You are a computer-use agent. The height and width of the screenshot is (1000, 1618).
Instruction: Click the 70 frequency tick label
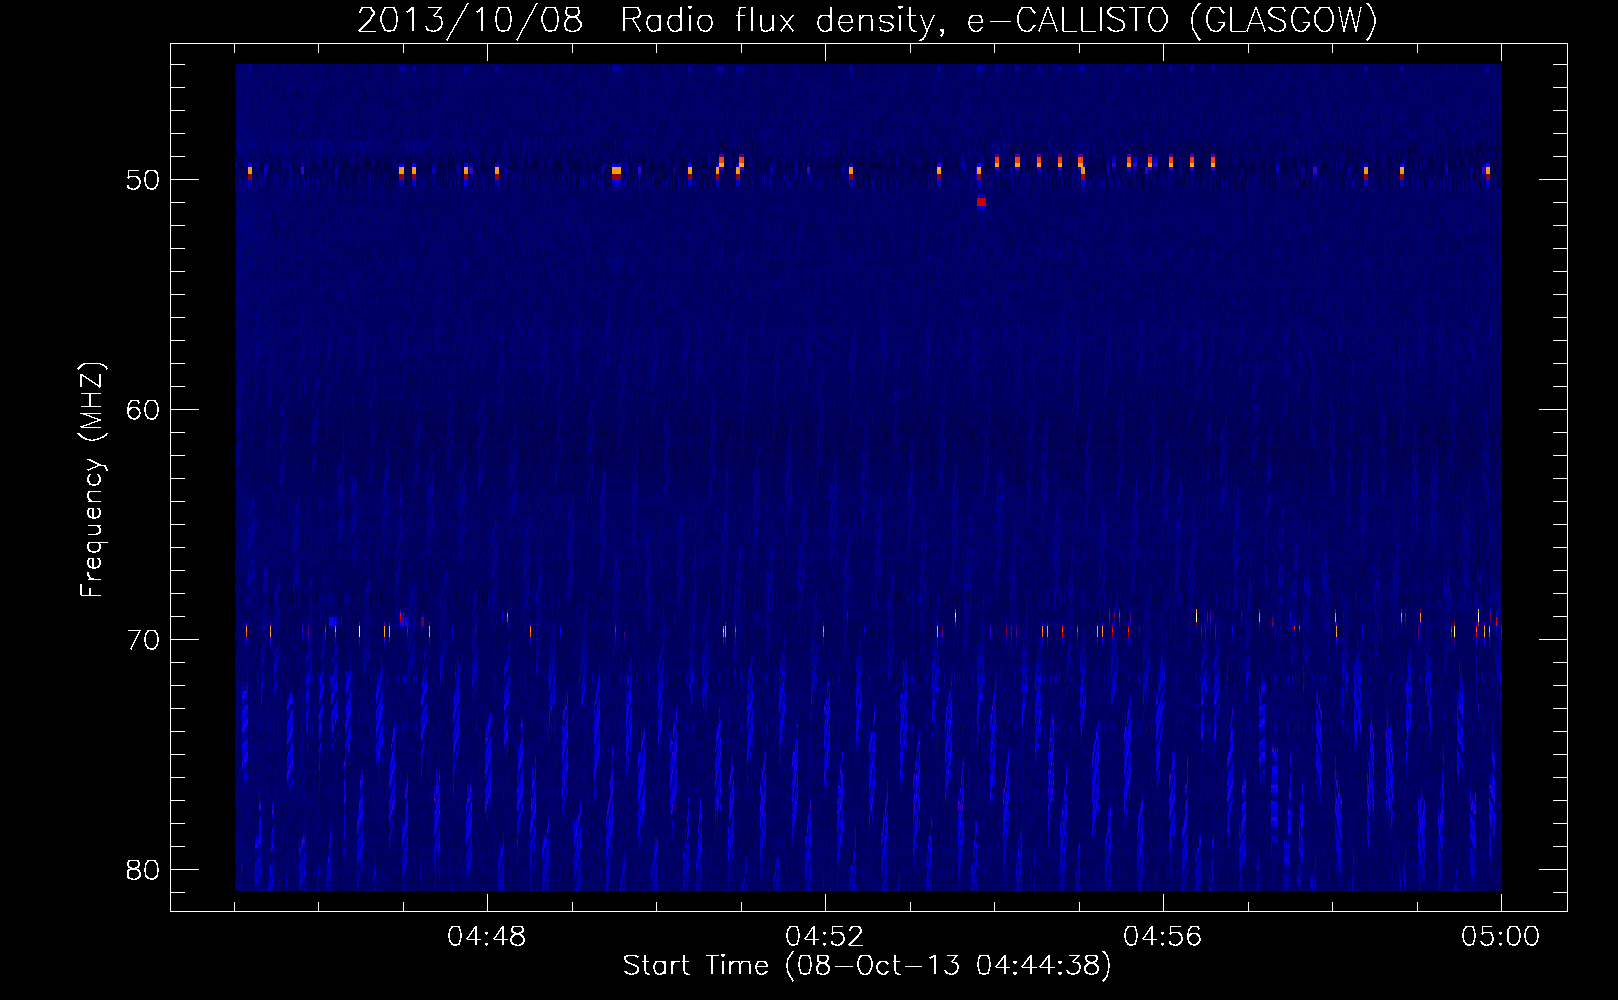pyautogui.click(x=143, y=640)
